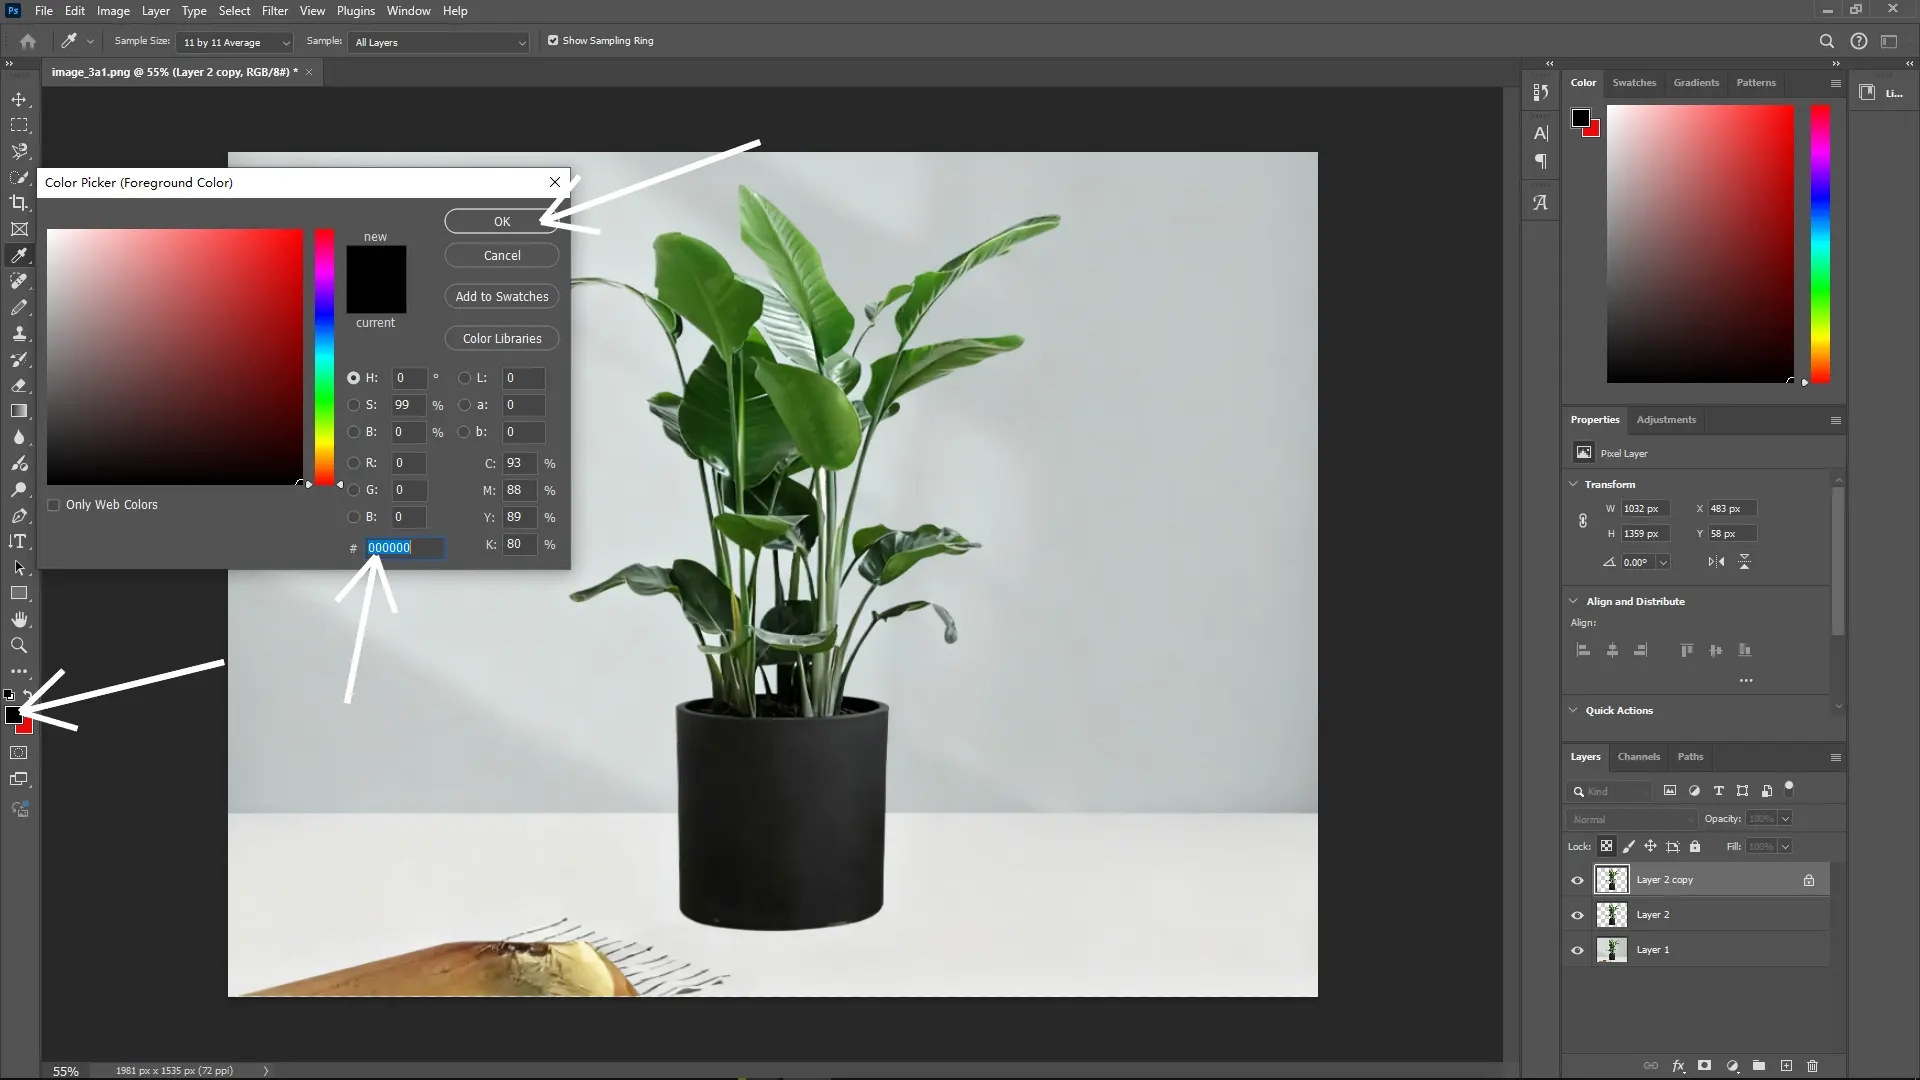Viewport: 1920px width, 1080px height.
Task: Click the Add to Swatches button
Action: [x=501, y=296]
